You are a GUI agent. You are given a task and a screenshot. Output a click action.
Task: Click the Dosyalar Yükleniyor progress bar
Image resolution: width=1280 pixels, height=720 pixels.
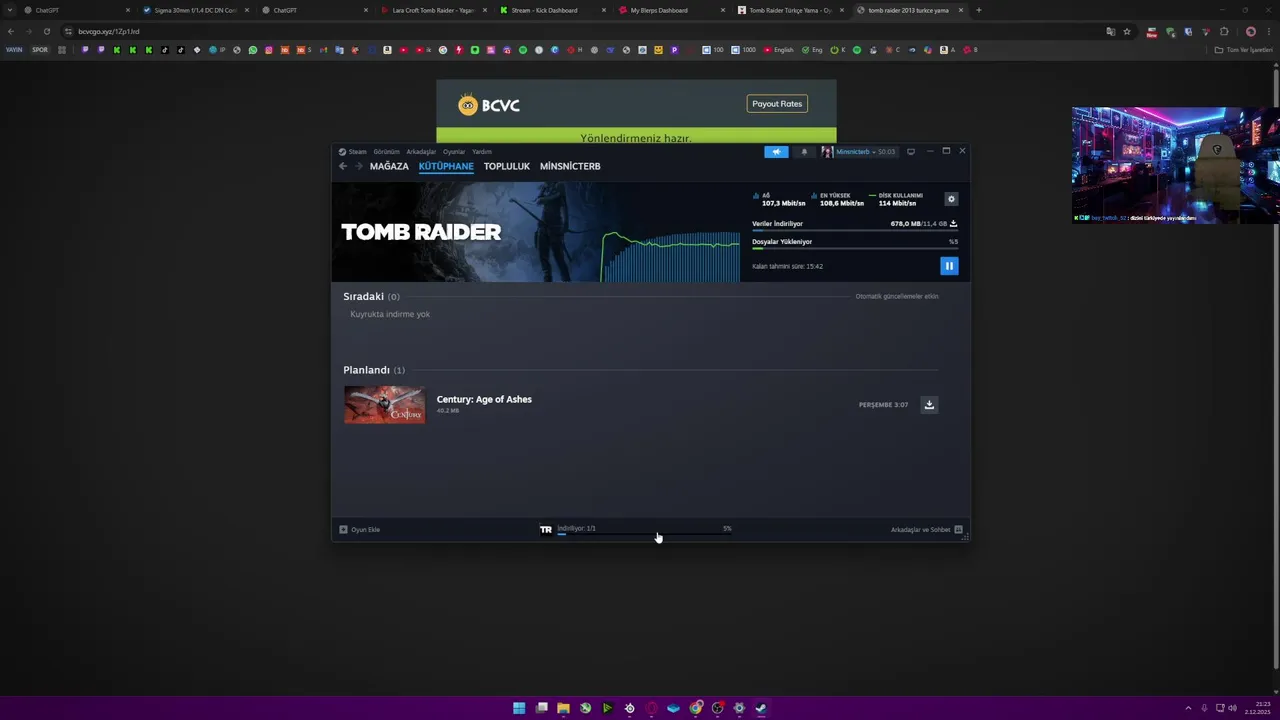[854, 248]
